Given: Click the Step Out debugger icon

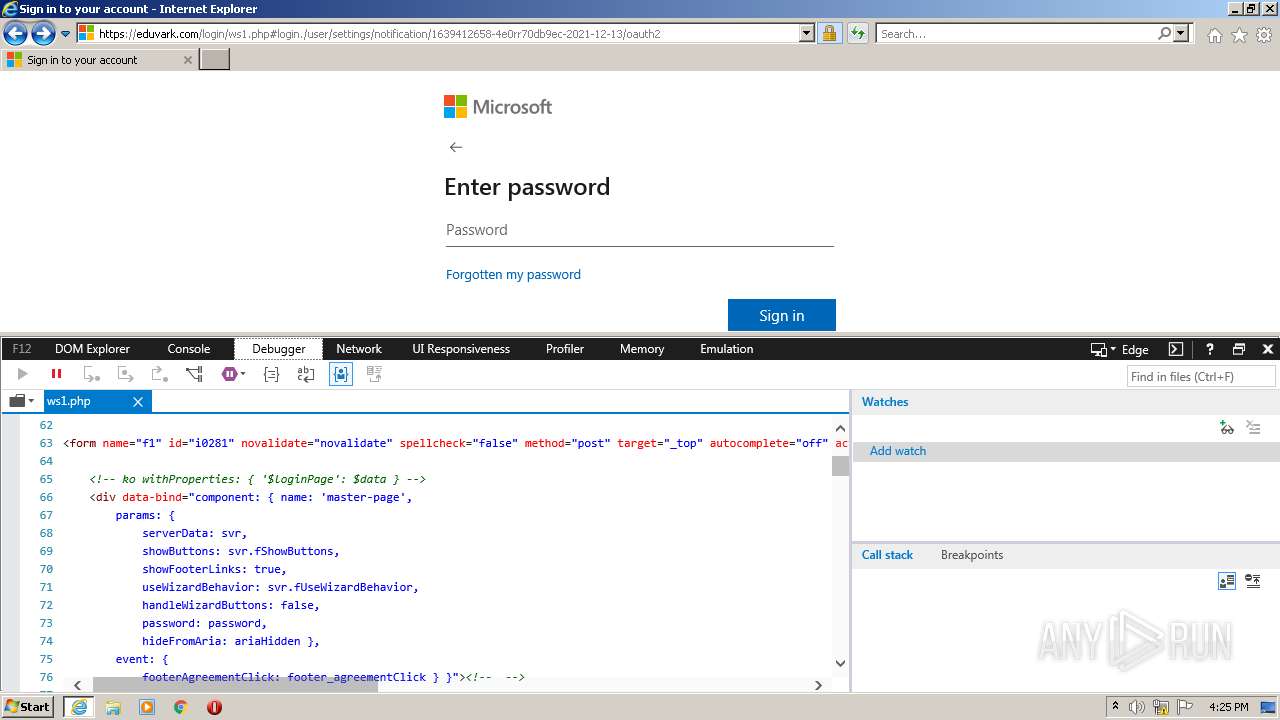Looking at the screenshot, I should 160,374.
